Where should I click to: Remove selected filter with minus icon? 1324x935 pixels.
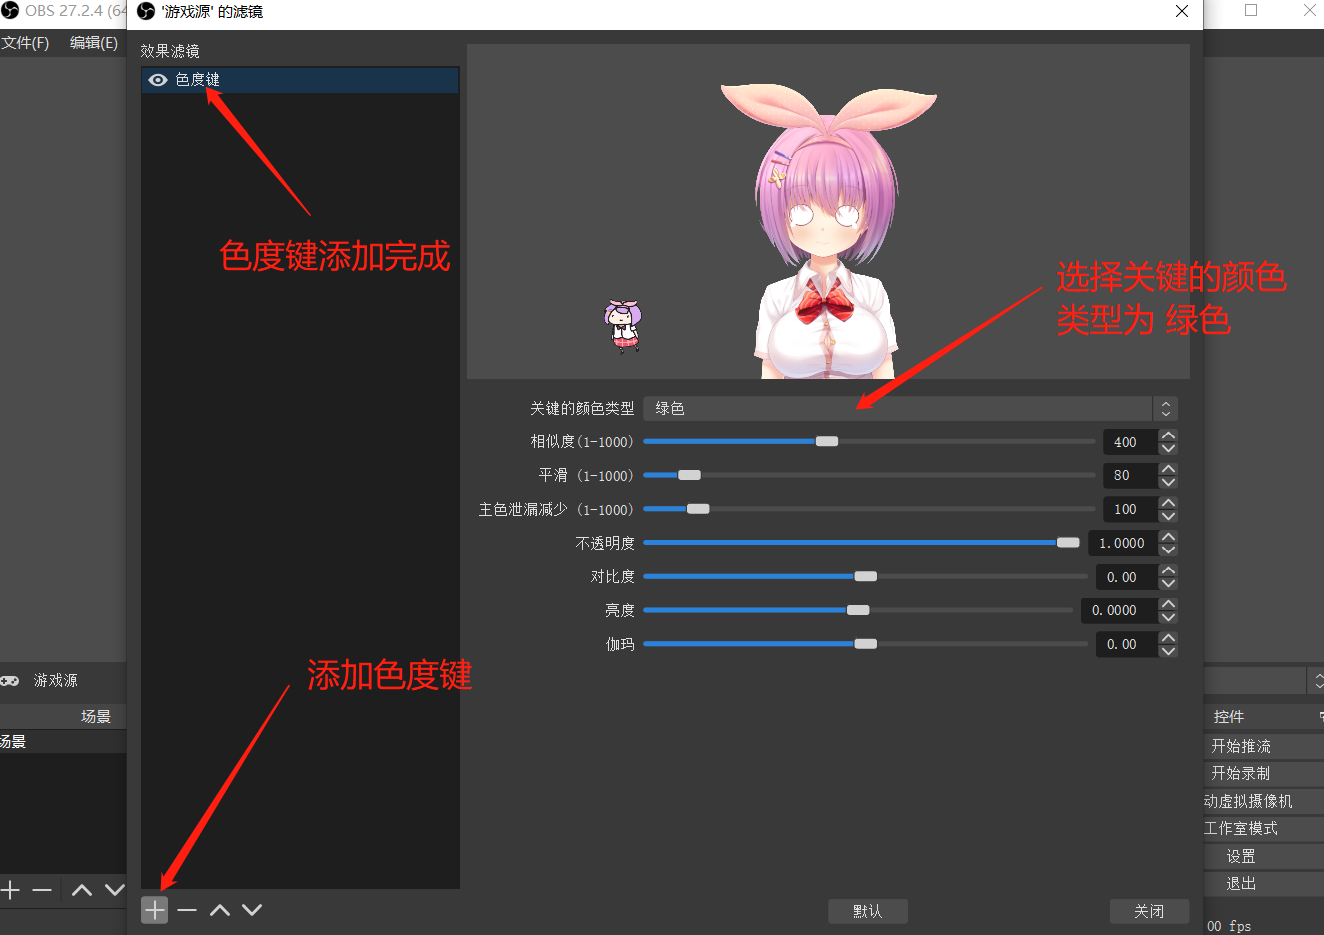[187, 910]
